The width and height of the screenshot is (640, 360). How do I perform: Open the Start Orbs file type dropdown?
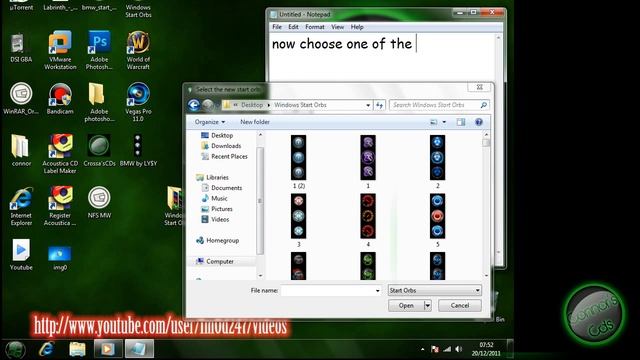click(435, 291)
